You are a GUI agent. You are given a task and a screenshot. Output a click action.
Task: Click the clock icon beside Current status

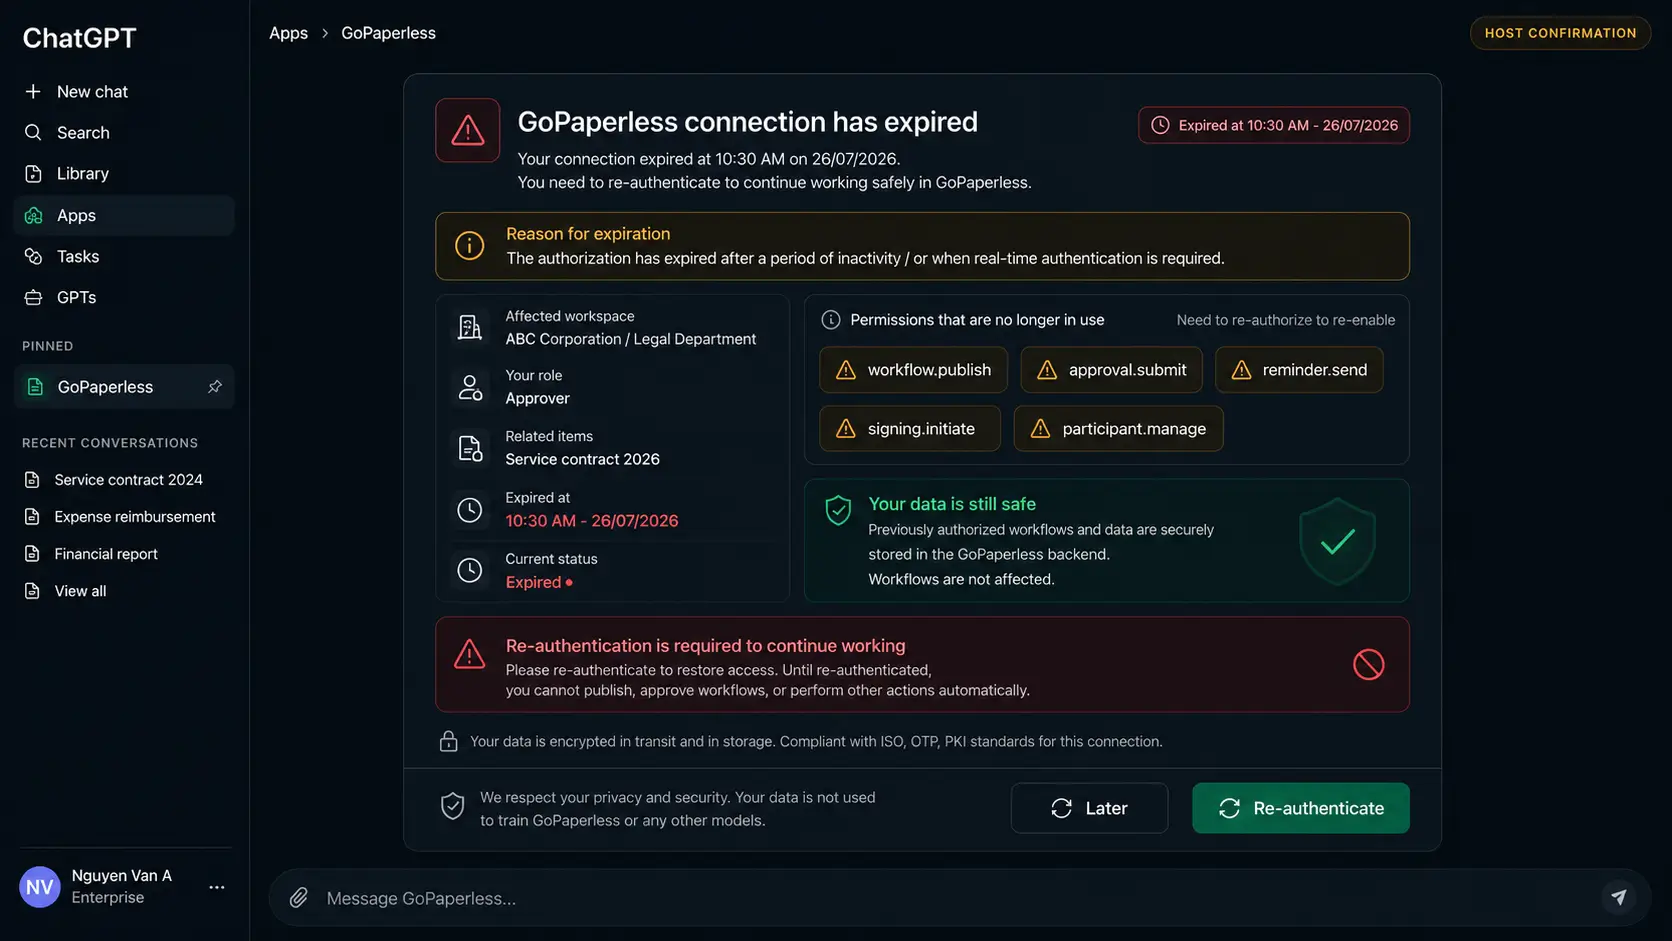tap(469, 570)
